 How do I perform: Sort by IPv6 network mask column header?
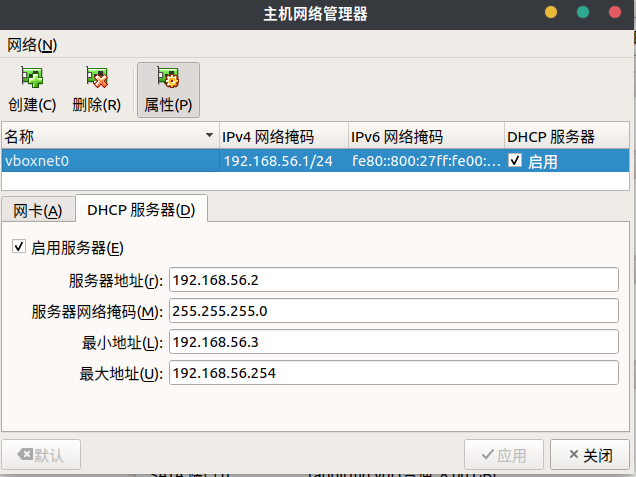(424, 136)
